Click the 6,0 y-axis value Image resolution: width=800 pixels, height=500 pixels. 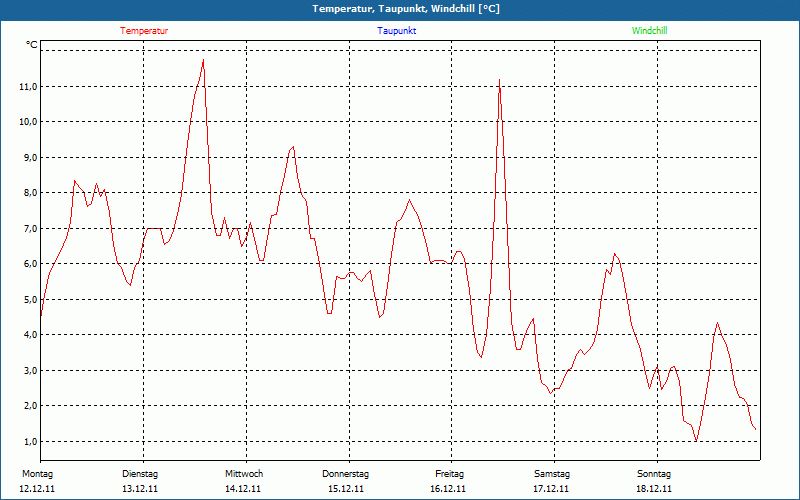(30, 264)
